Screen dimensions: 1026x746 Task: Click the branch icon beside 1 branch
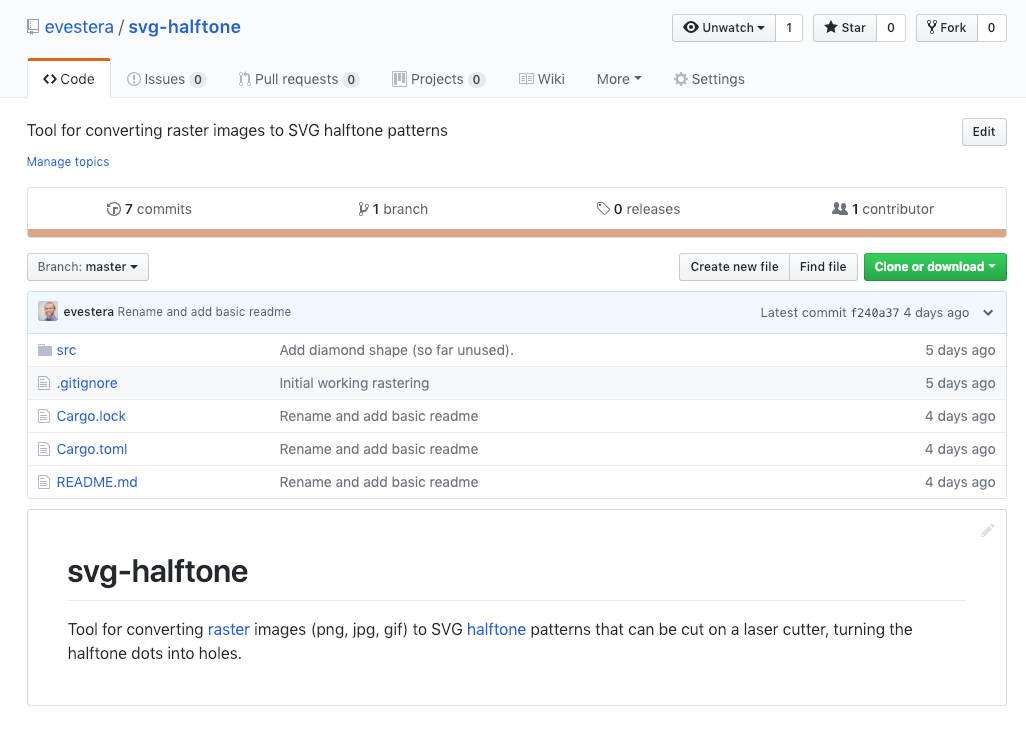coord(363,209)
